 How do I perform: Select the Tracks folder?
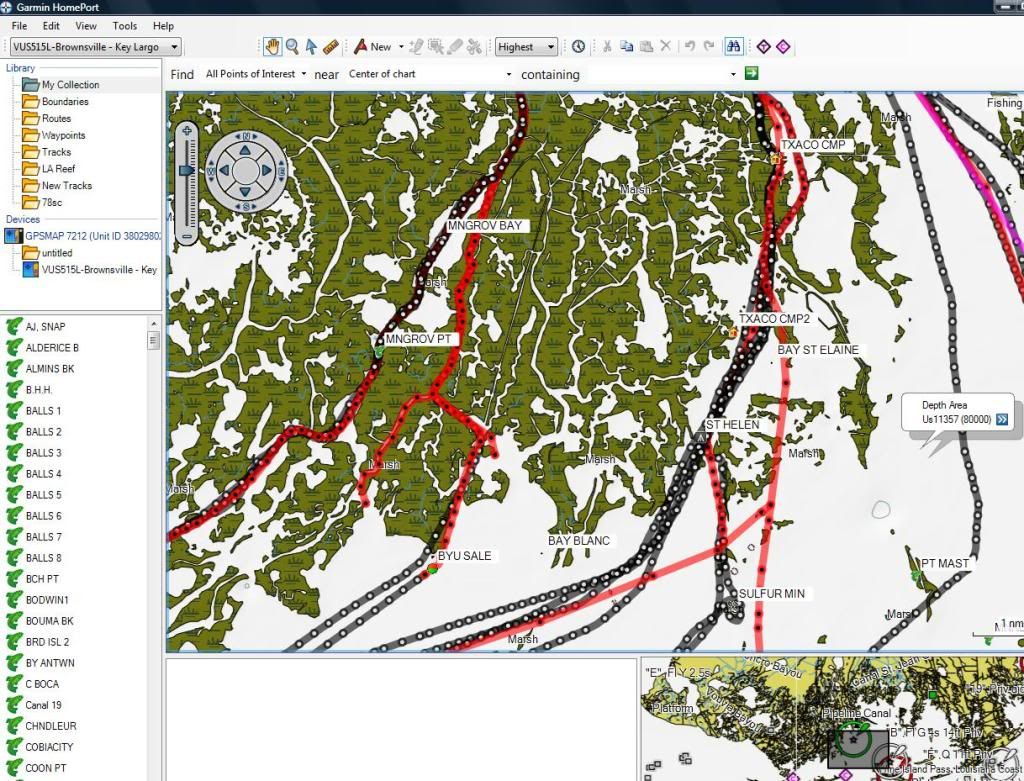[56, 151]
